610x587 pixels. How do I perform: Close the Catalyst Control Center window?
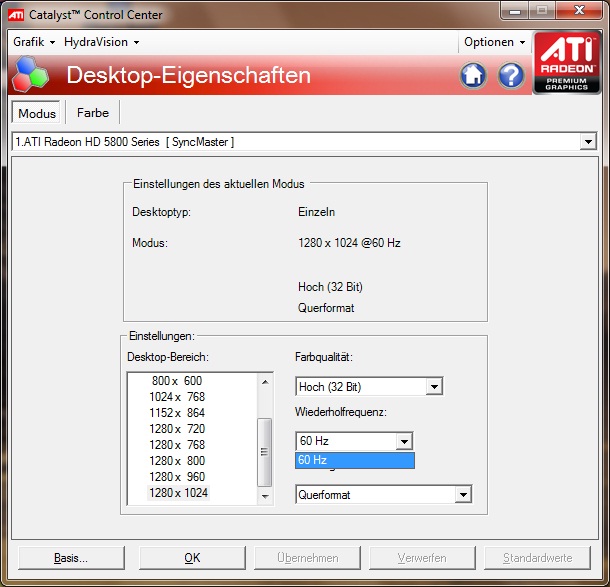coord(579,11)
